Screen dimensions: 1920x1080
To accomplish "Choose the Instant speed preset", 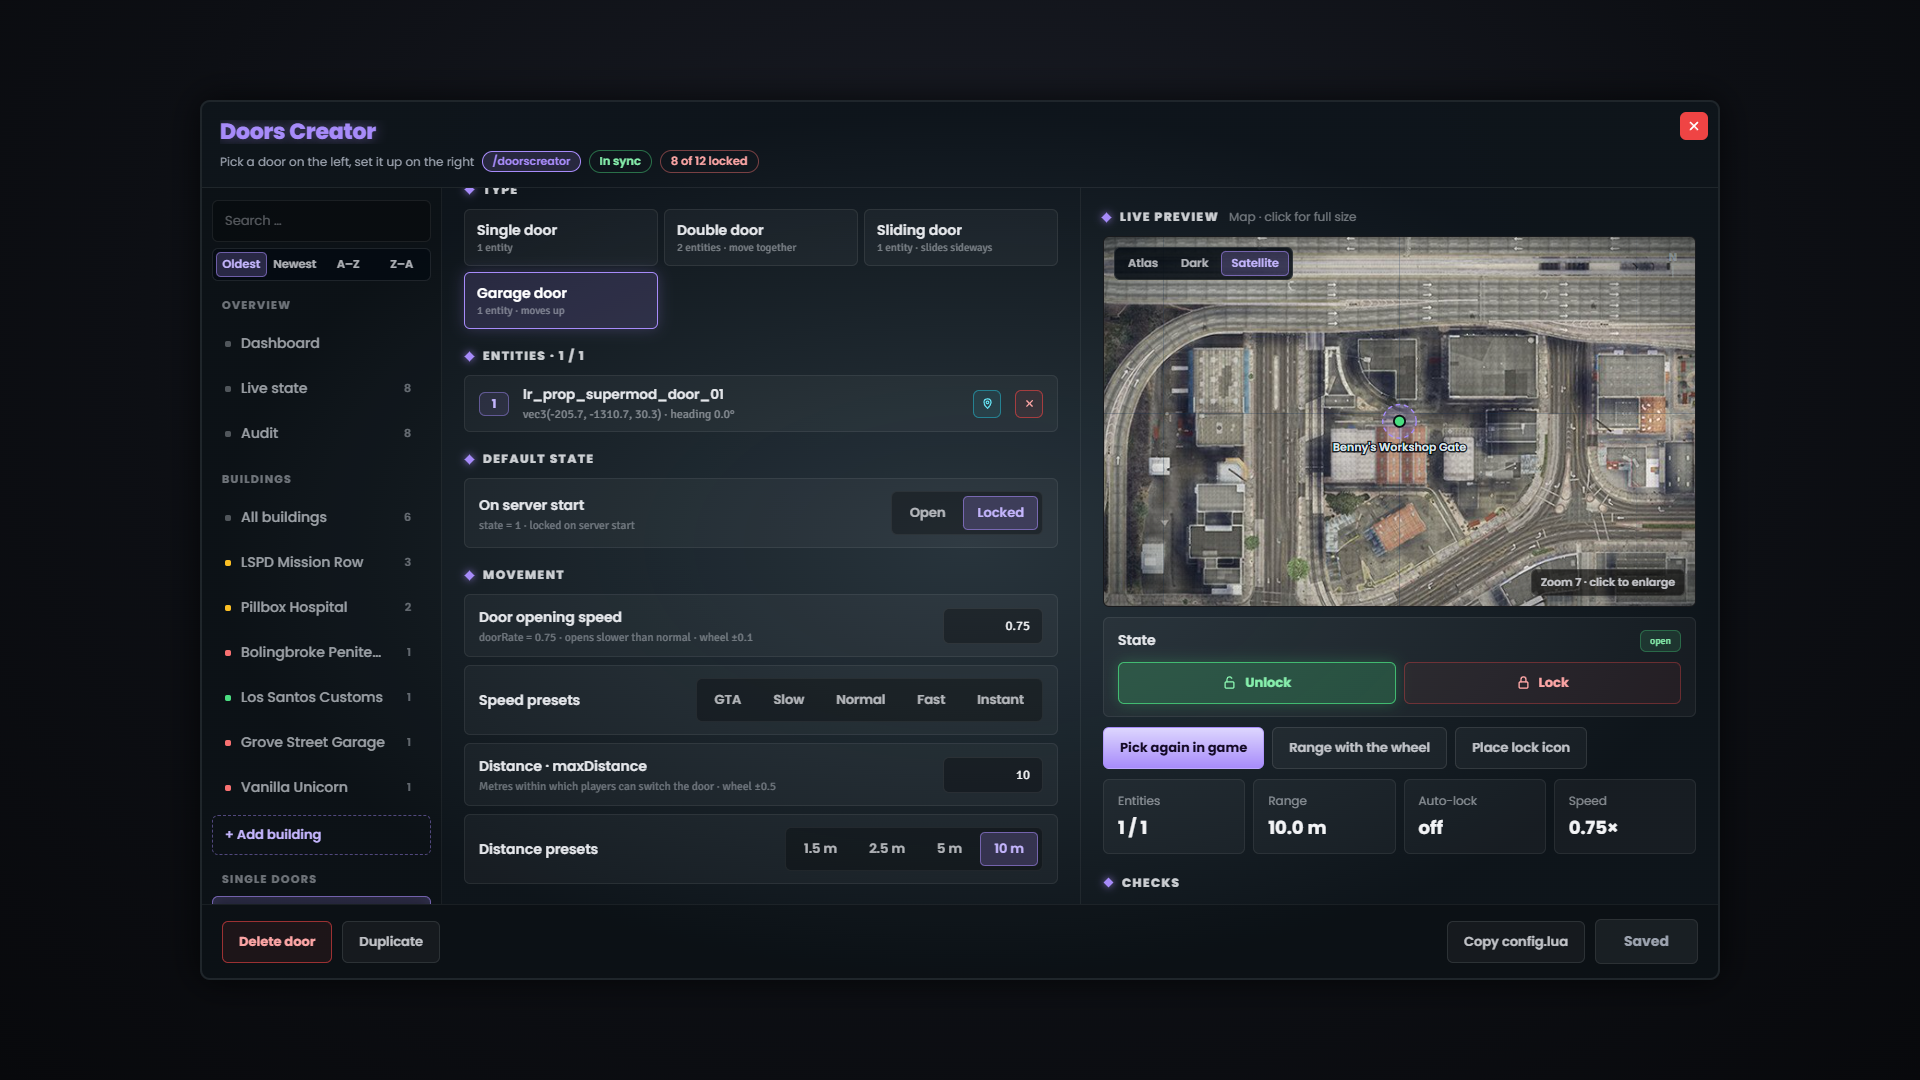I will [1000, 700].
